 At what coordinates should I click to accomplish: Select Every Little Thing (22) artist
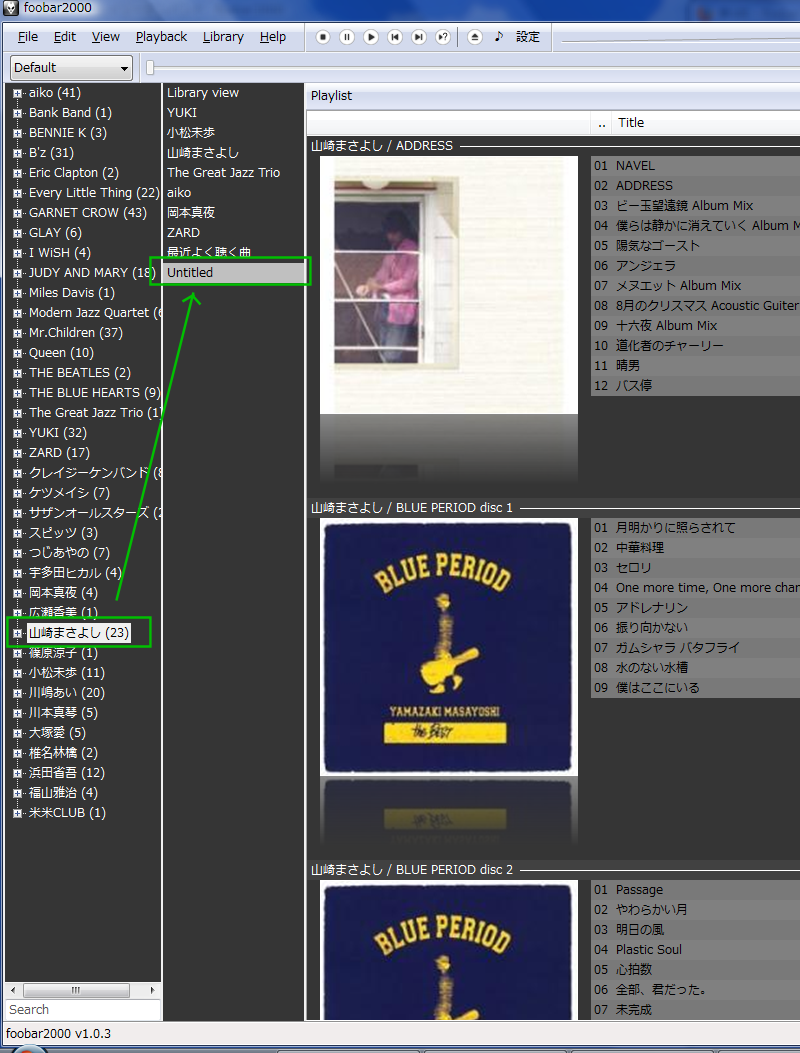click(94, 193)
